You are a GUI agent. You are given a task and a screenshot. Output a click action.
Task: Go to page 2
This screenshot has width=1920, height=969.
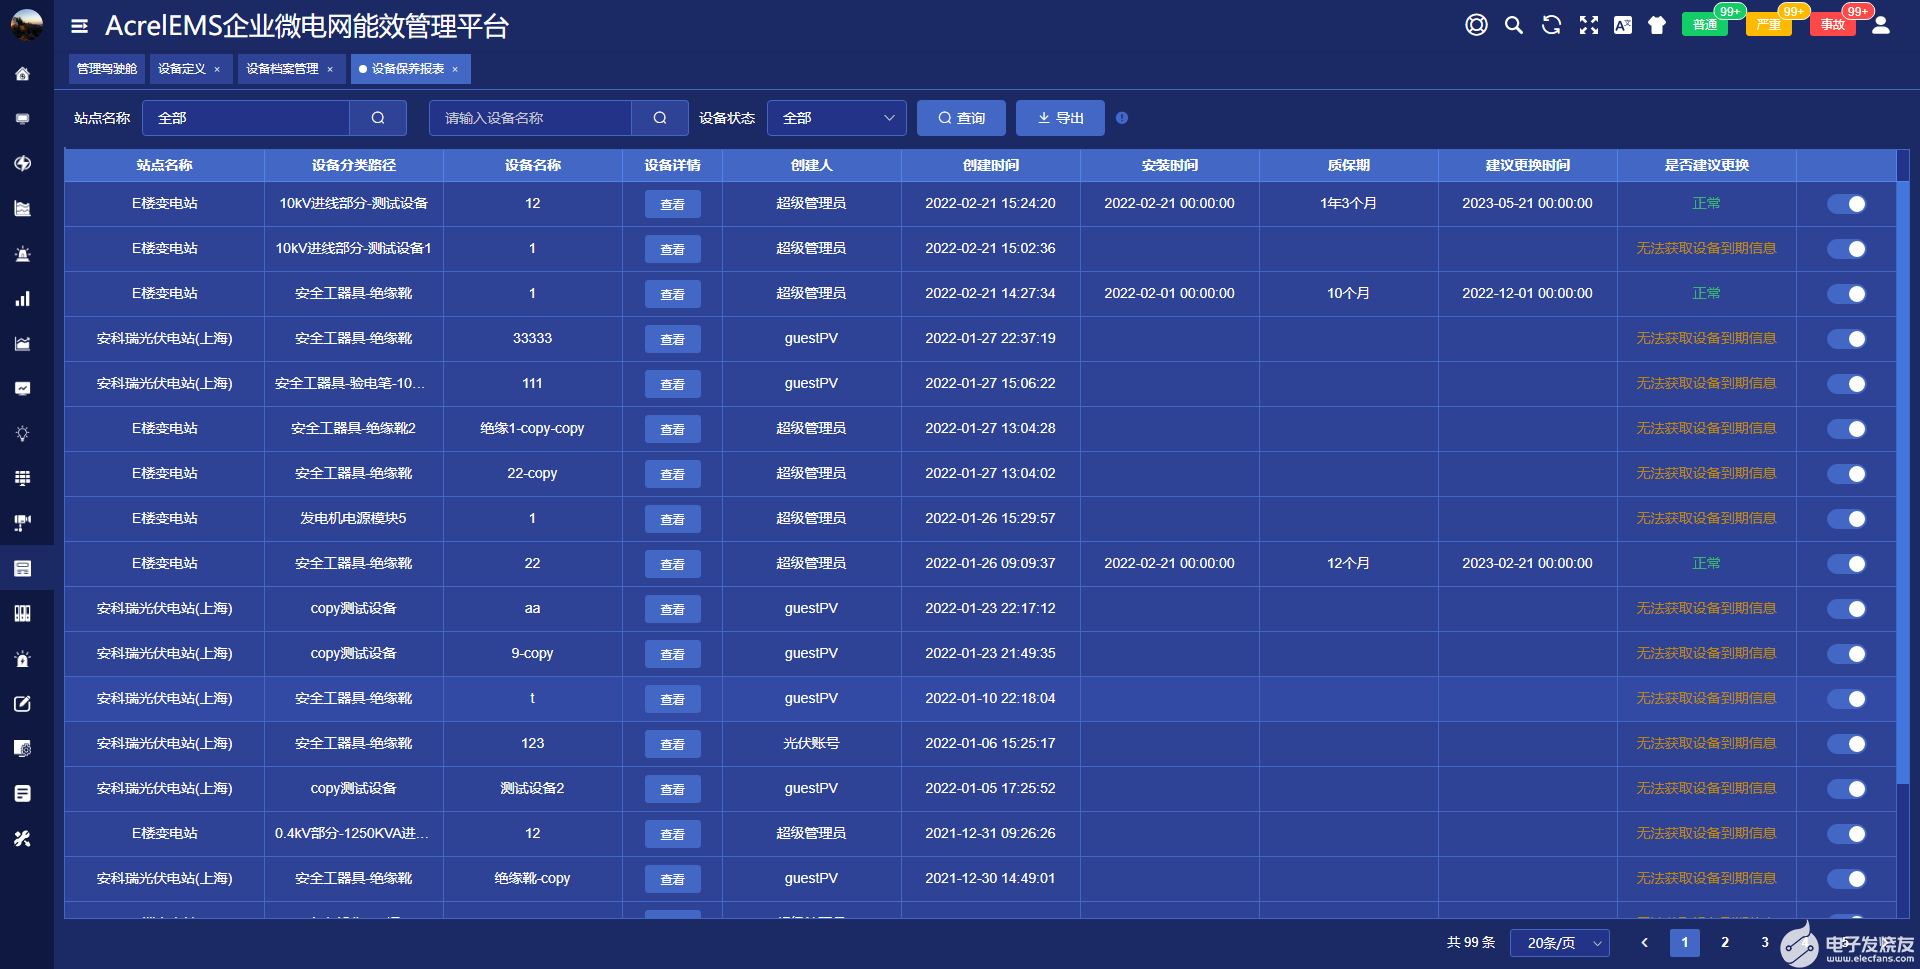1725,943
